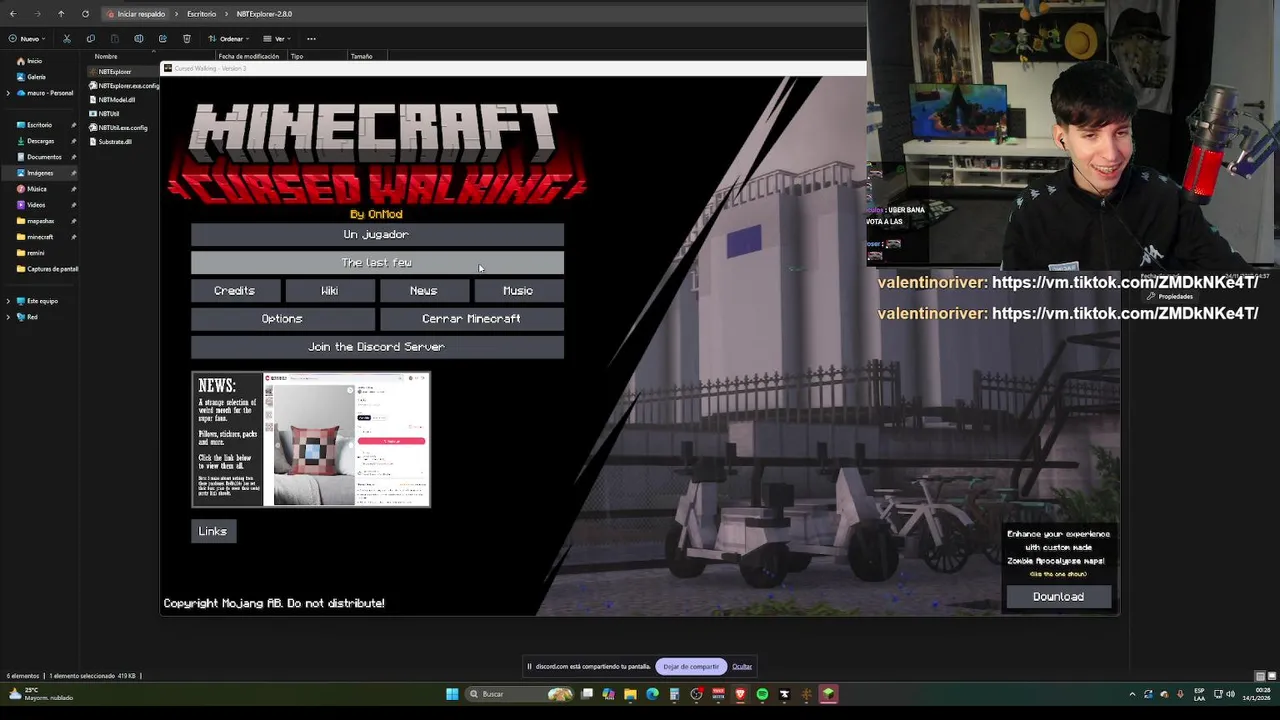Open Microsoft Edge from taskbar

click(652, 694)
